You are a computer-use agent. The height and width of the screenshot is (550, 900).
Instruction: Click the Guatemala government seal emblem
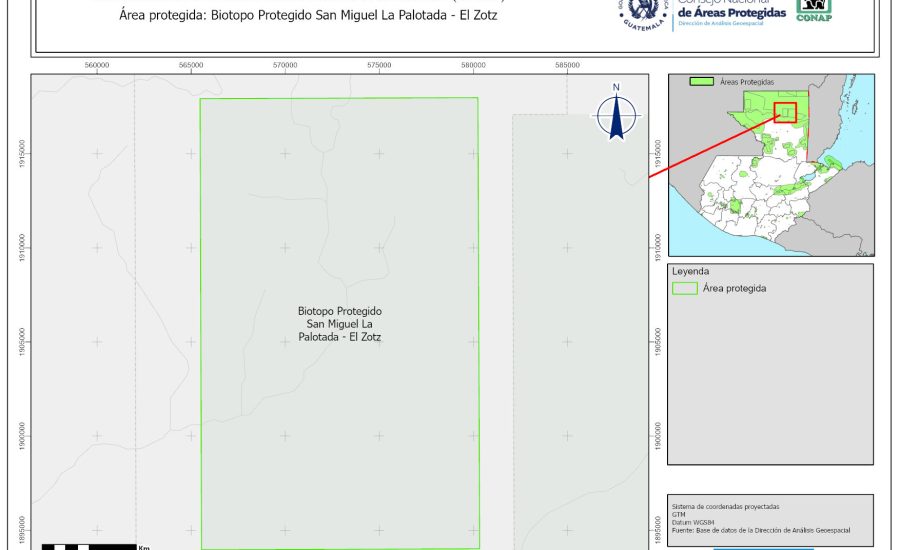click(642, 12)
